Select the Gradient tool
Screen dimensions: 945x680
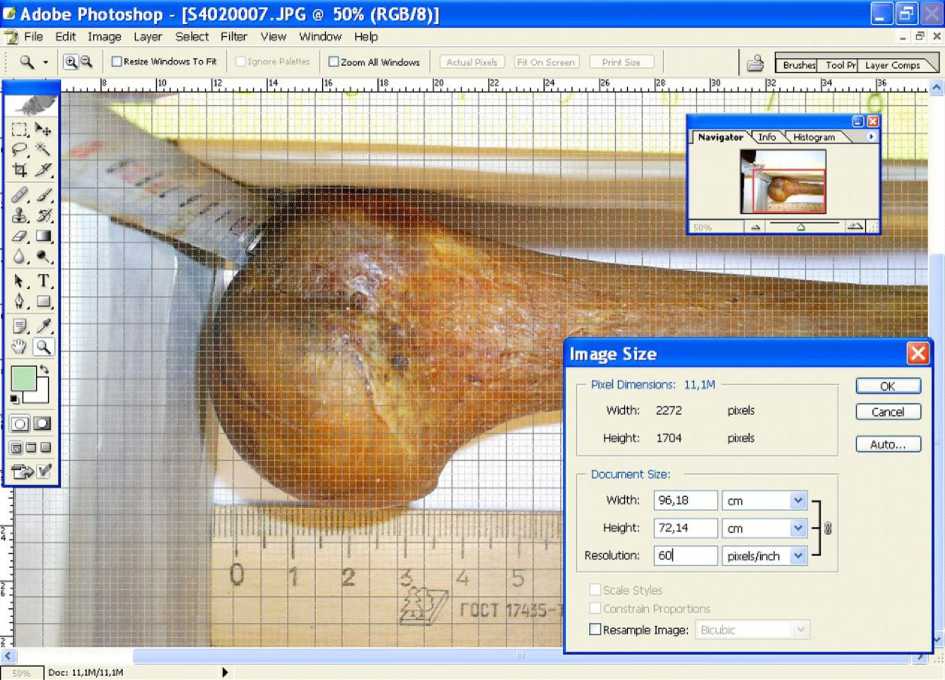click(x=43, y=236)
